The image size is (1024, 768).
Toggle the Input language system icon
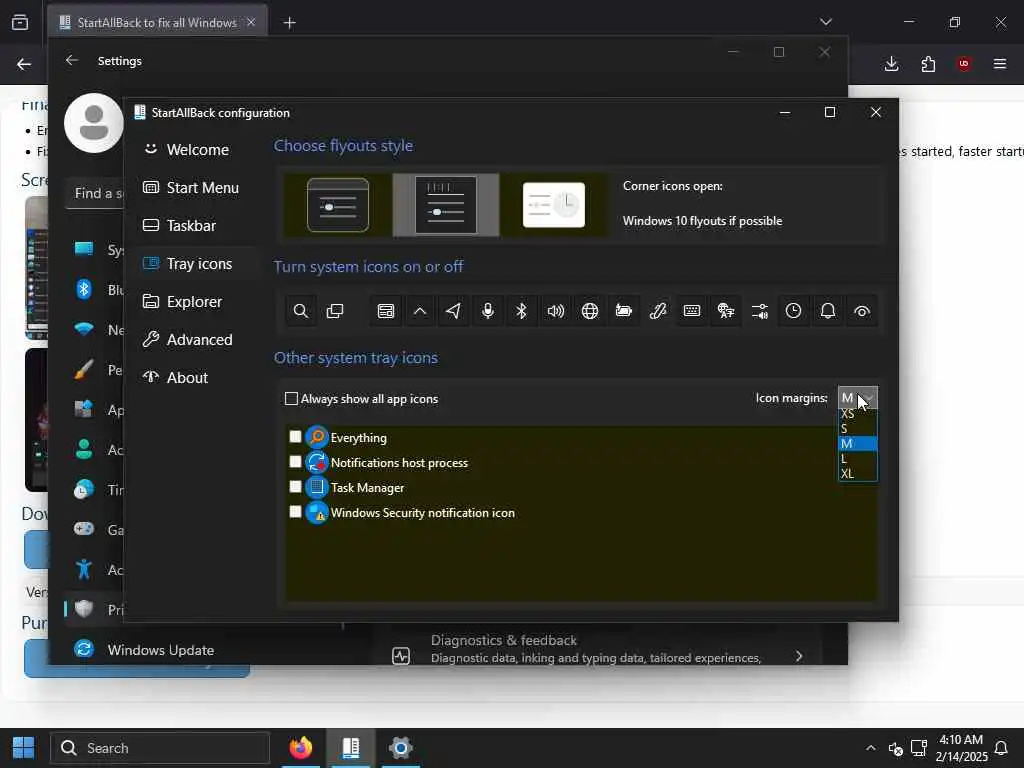point(726,311)
